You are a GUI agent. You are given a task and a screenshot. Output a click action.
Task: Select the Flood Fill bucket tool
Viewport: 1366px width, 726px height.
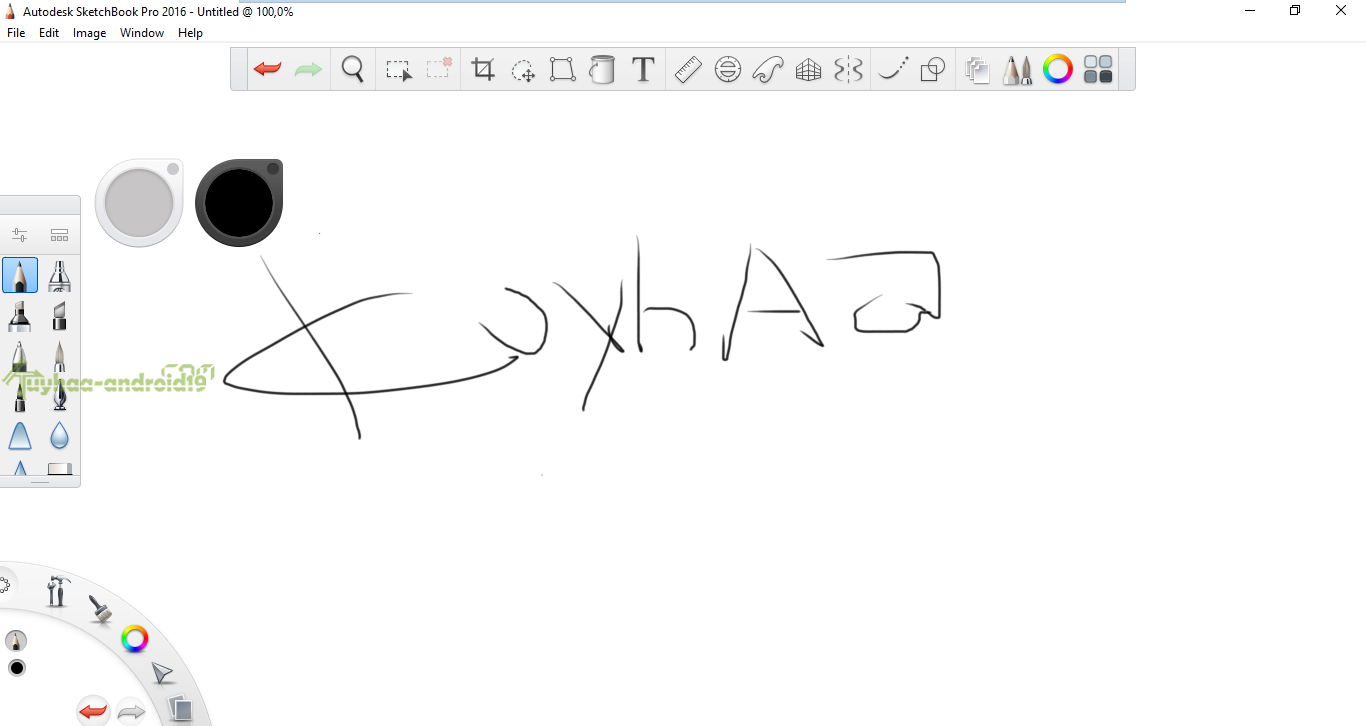click(602, 69)
